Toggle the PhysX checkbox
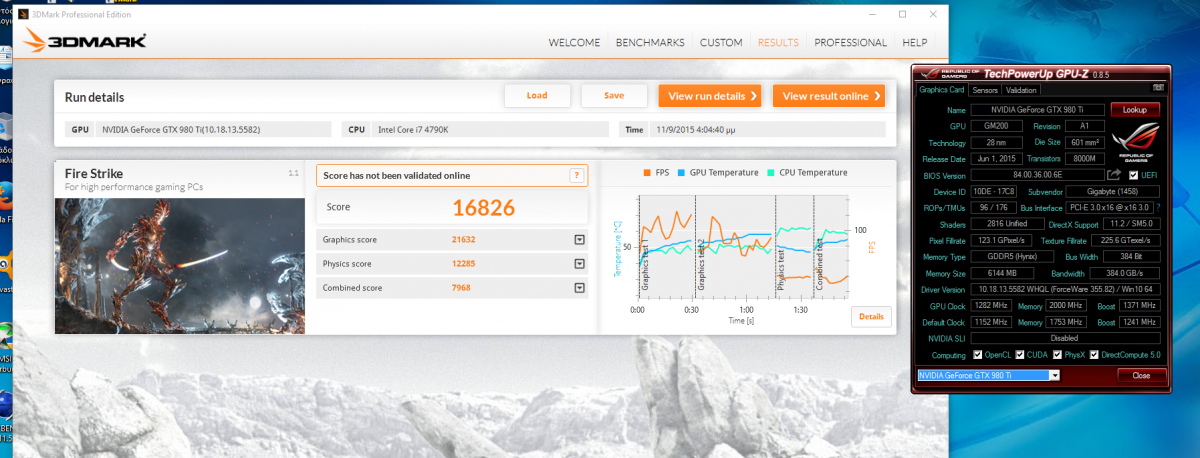 (1056, 354)
